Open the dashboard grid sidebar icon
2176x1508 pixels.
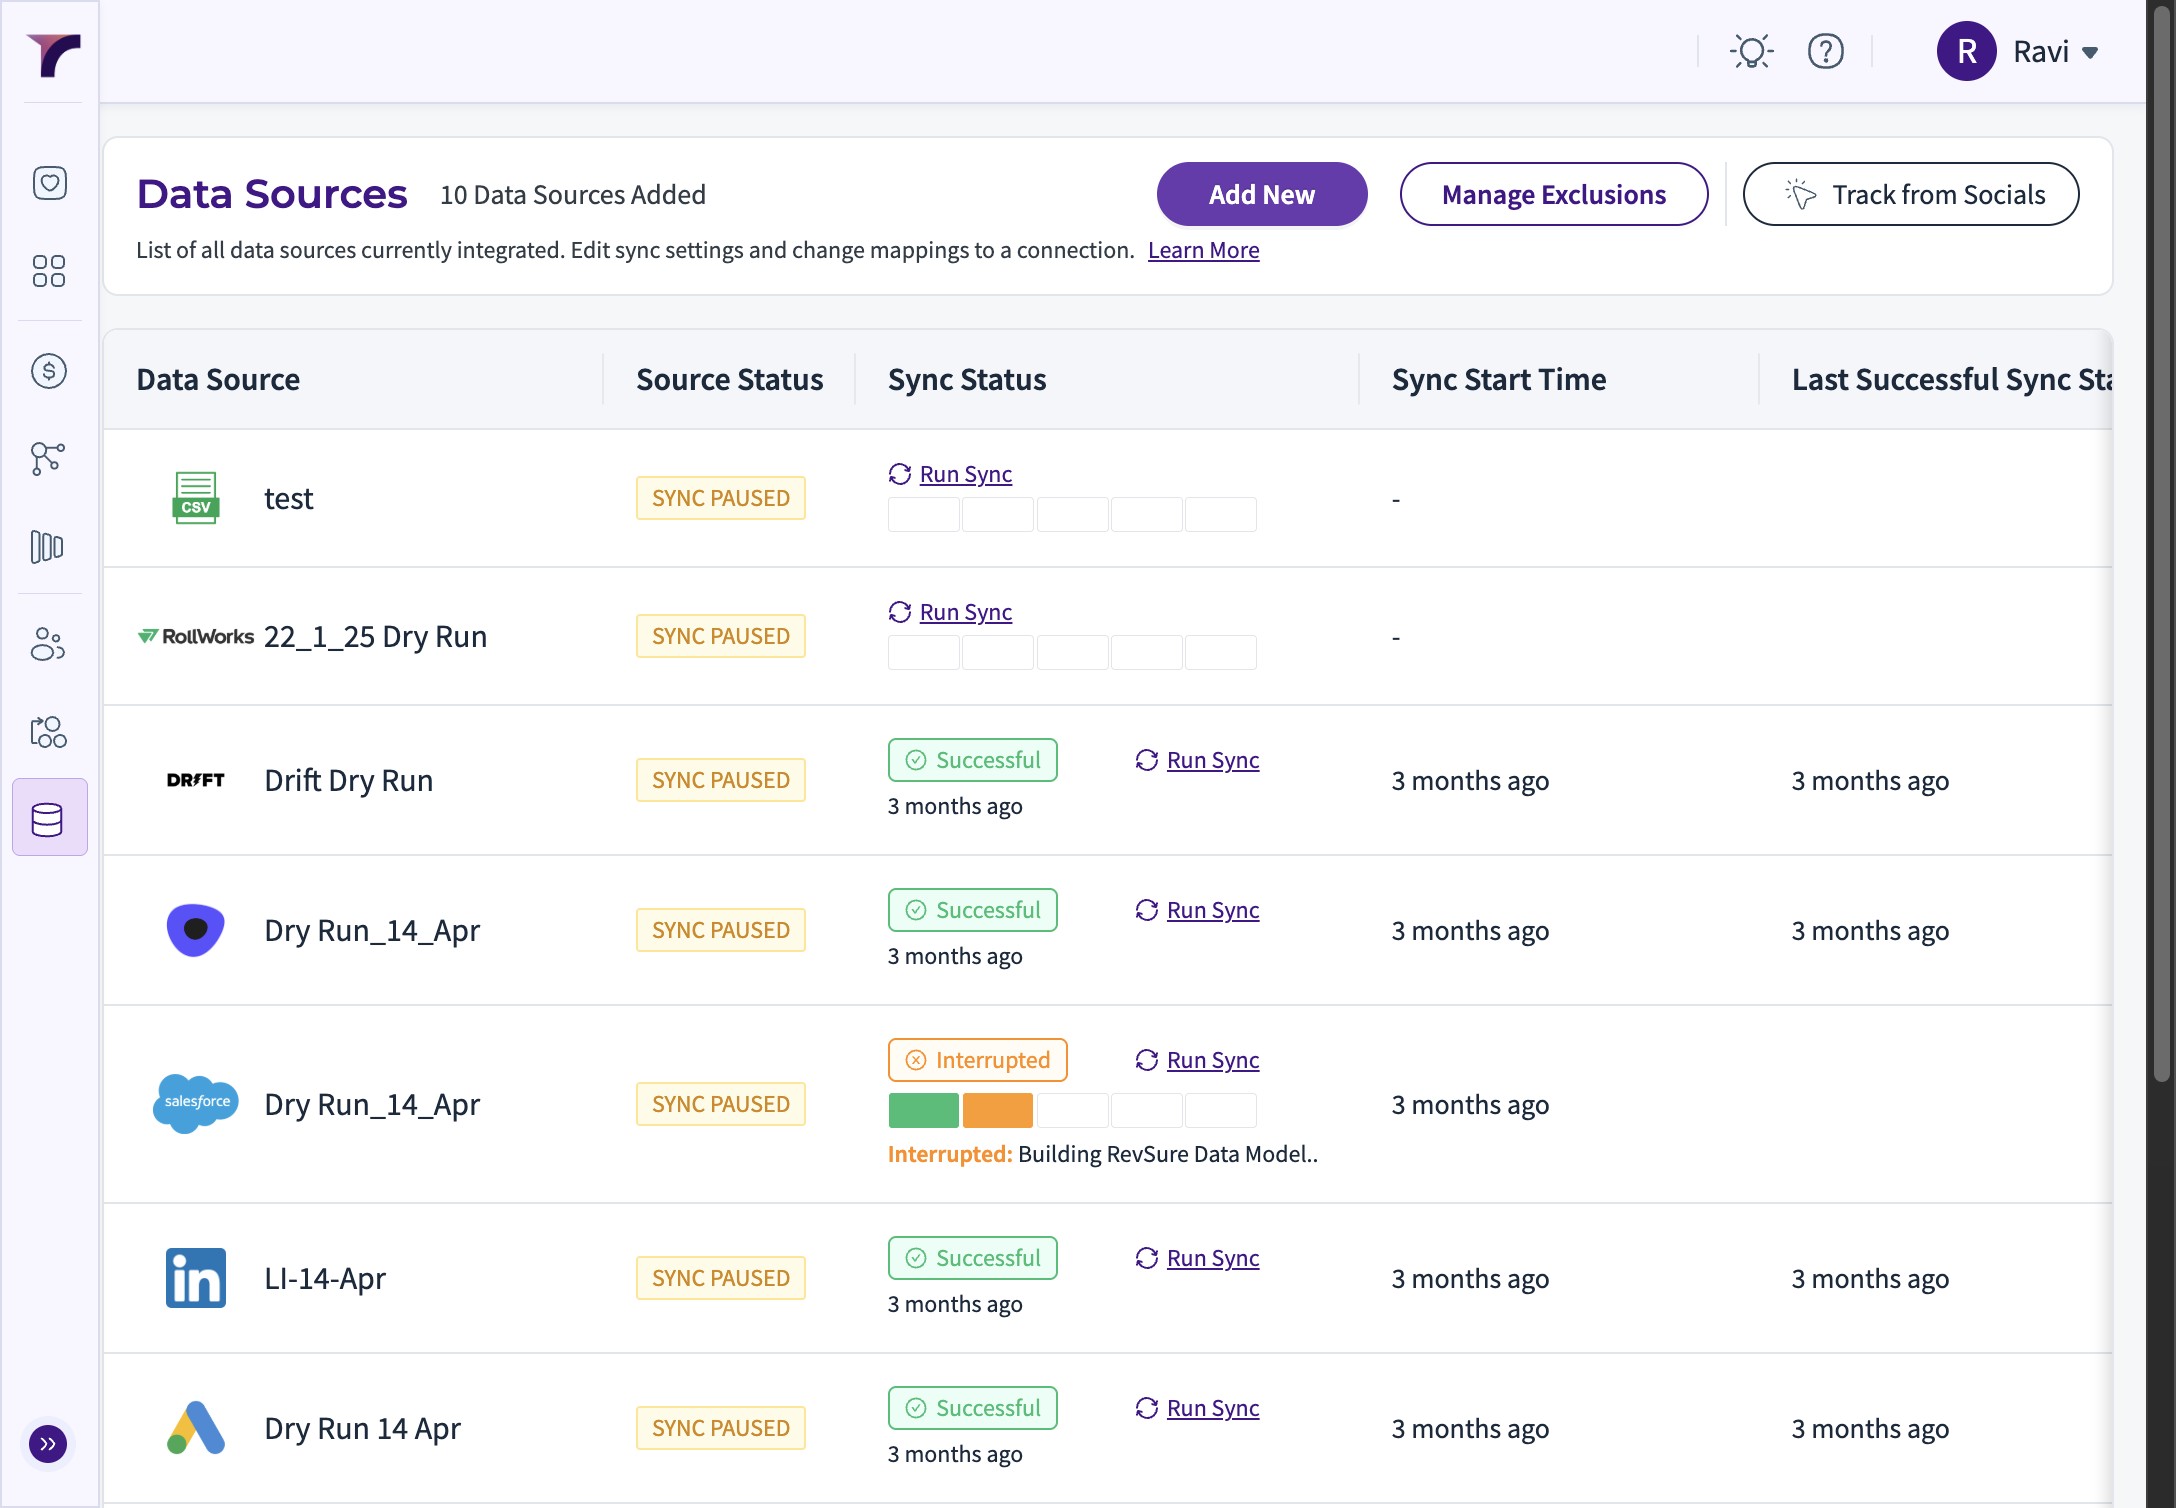click(x=49, y=271)
